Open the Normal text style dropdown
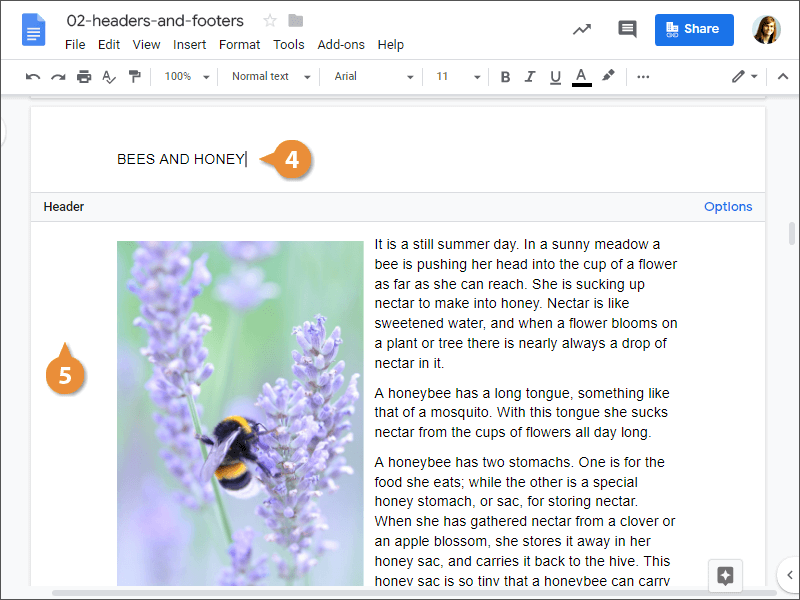Screen dimensions: 800x600 coord(271,77)
